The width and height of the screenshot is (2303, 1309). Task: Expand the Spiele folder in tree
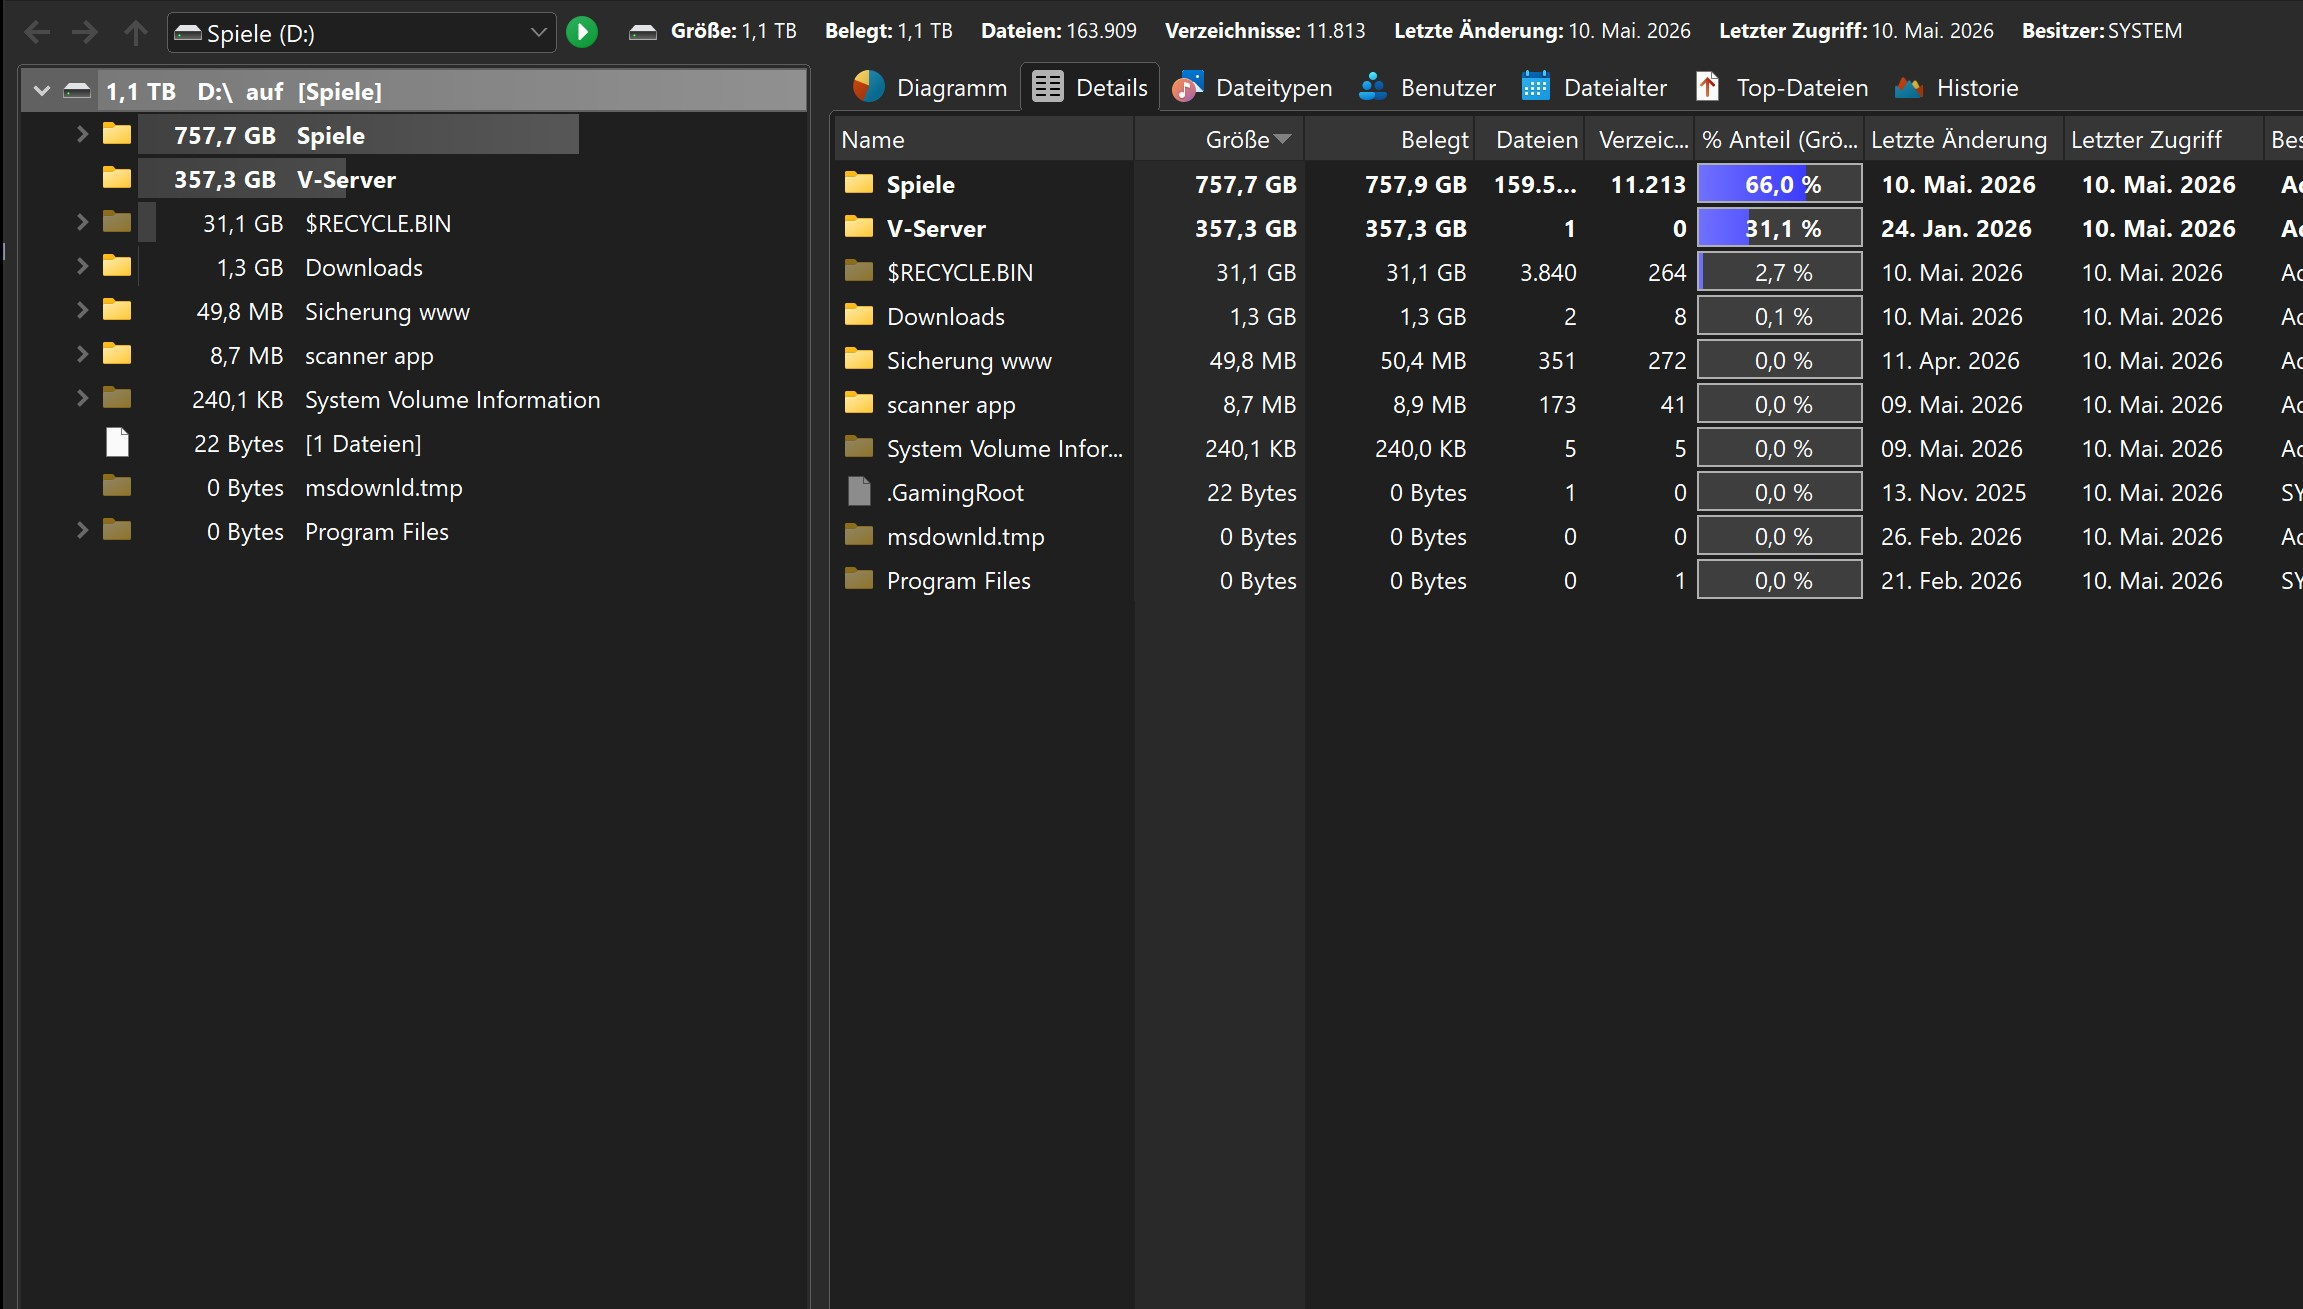click(82, 134)
